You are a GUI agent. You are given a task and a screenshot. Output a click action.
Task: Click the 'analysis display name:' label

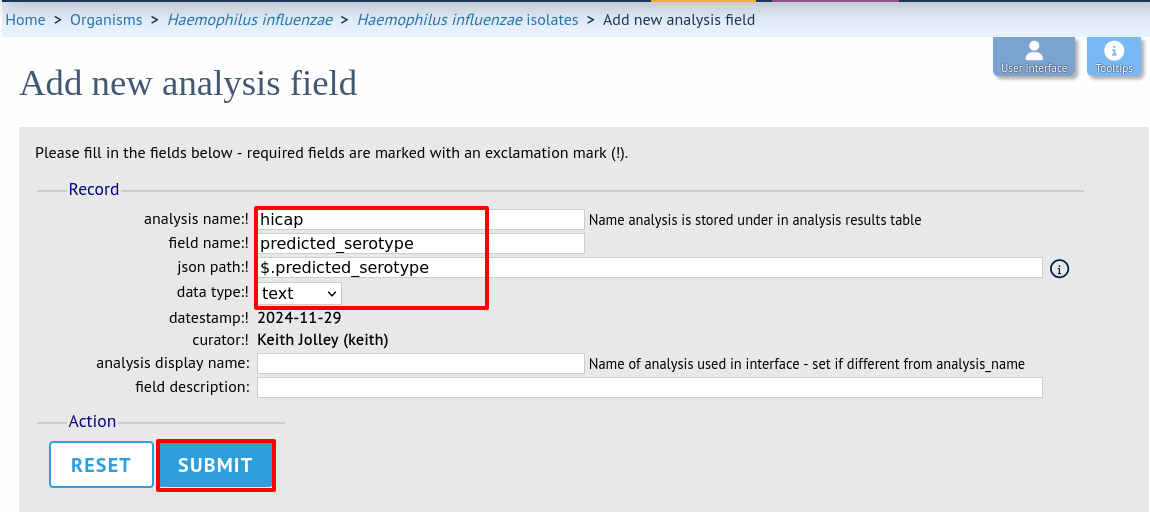coord(173,363)
